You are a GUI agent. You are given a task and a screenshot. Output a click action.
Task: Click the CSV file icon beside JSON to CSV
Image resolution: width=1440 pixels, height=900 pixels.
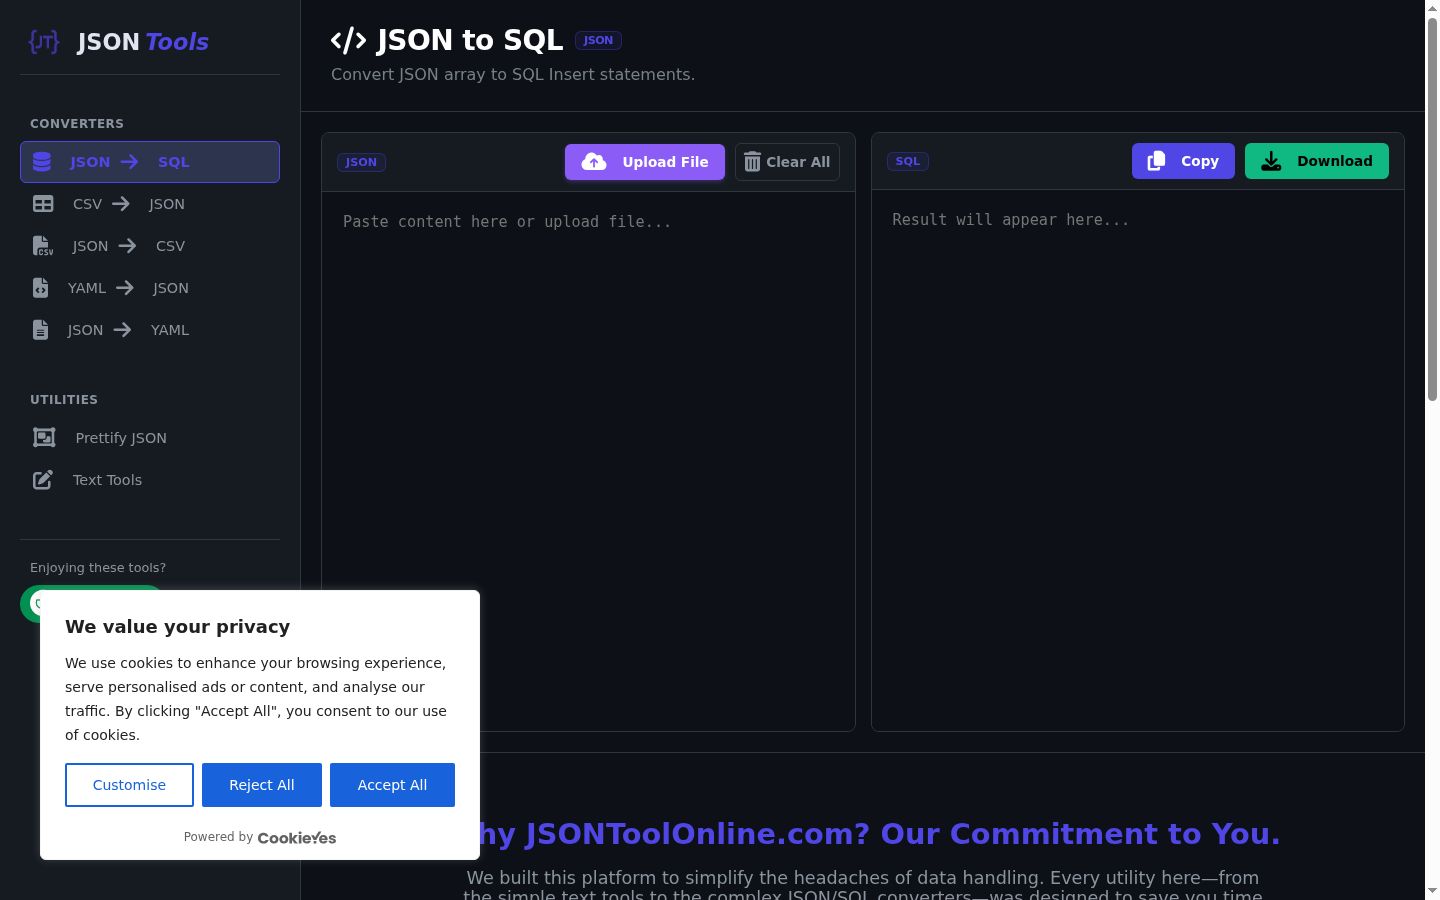tap(43, 246)
